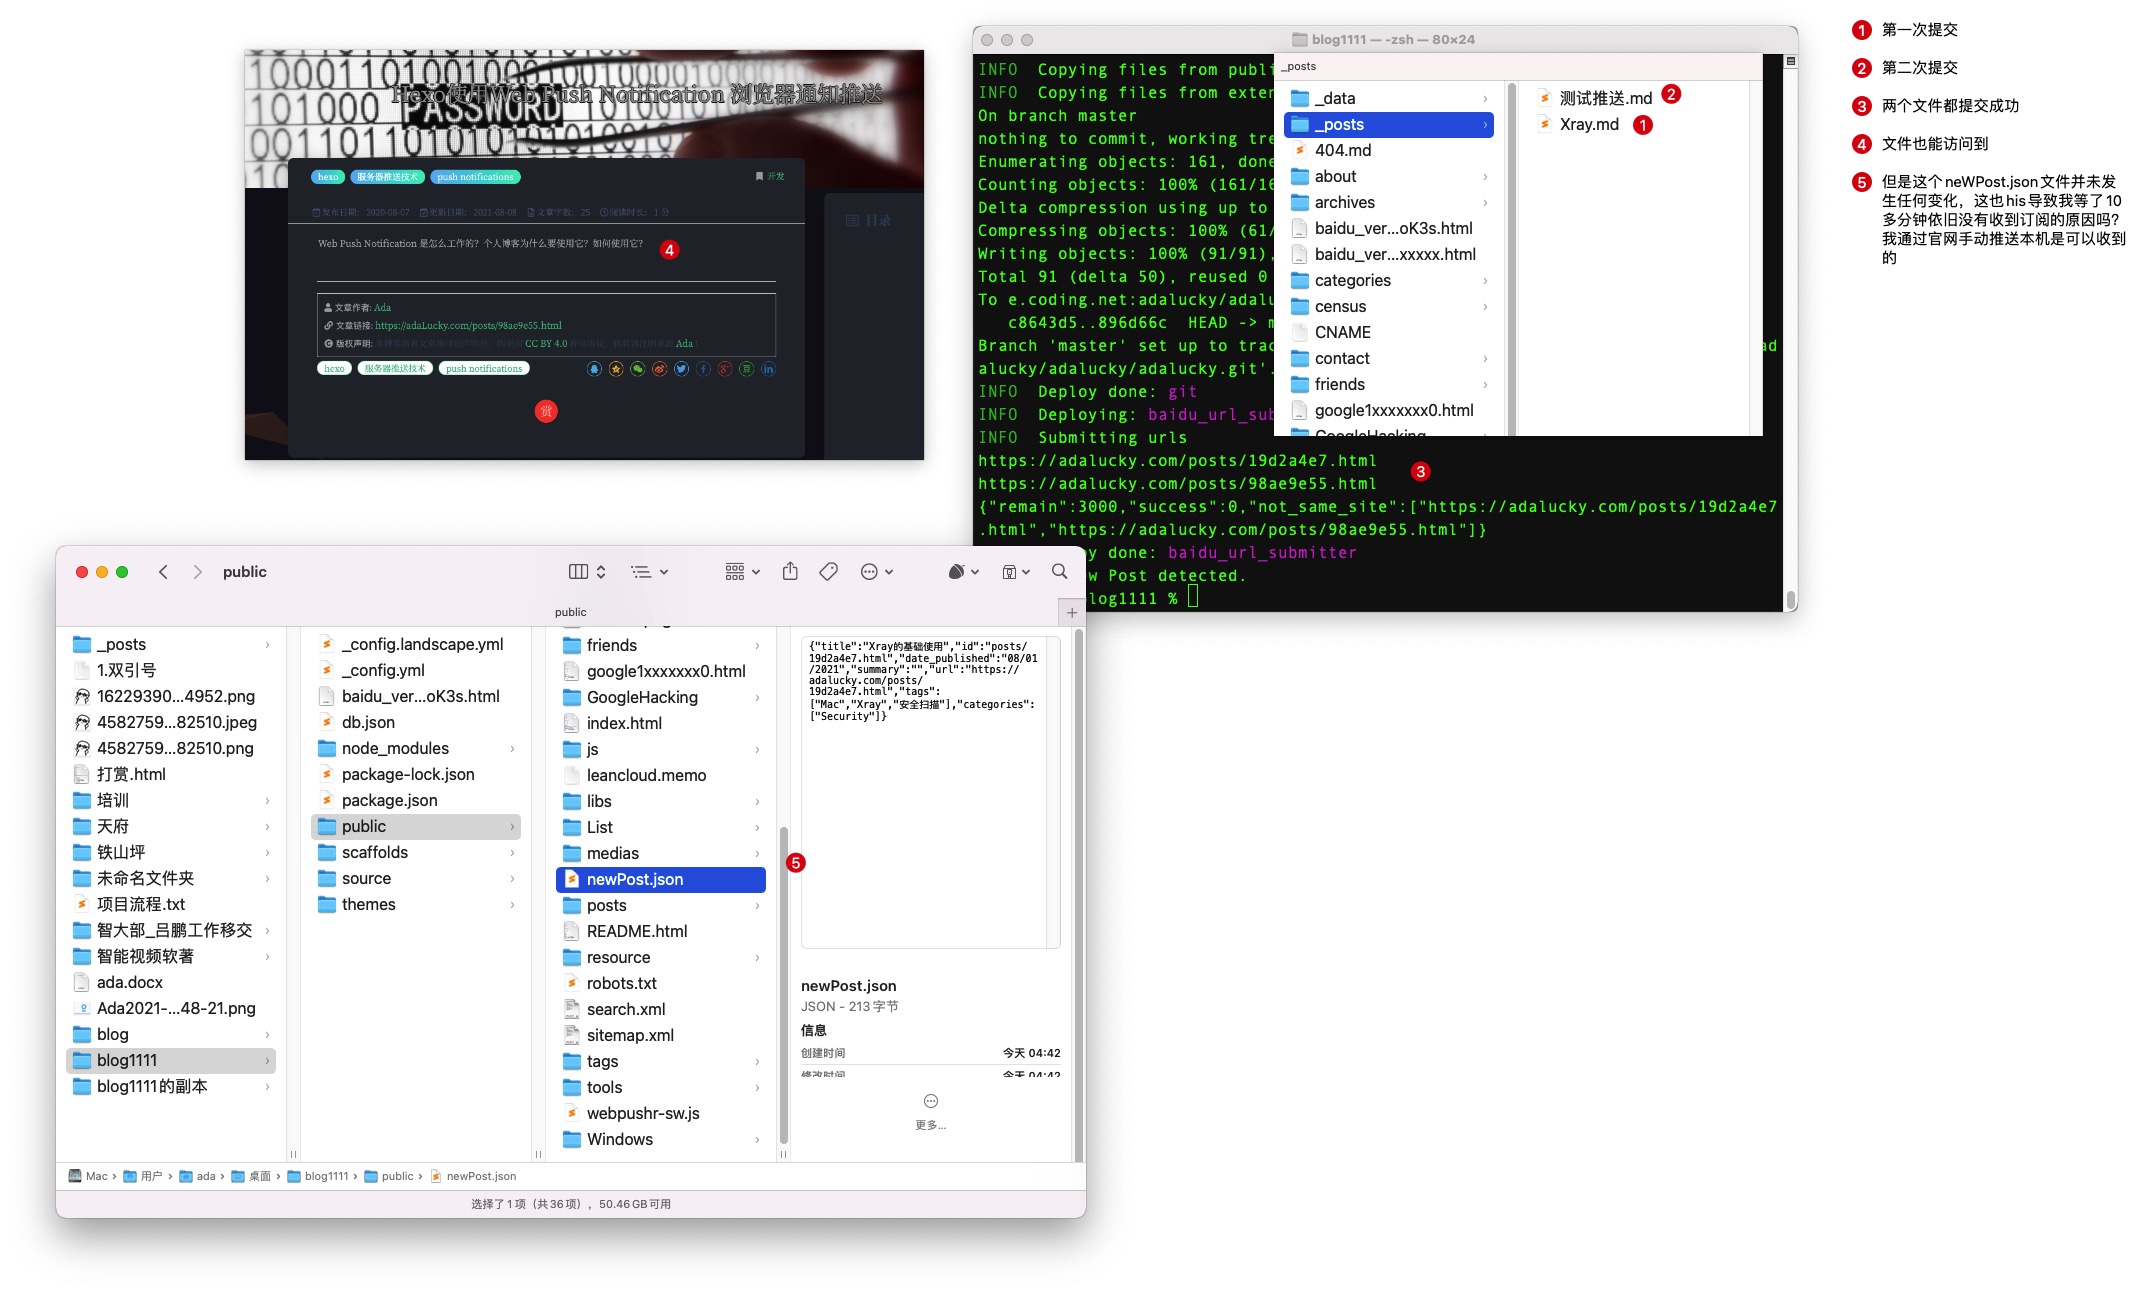Click the push notifications tag at top
This screenshot has height=1292, width=2152.
(x=475, y=177)
